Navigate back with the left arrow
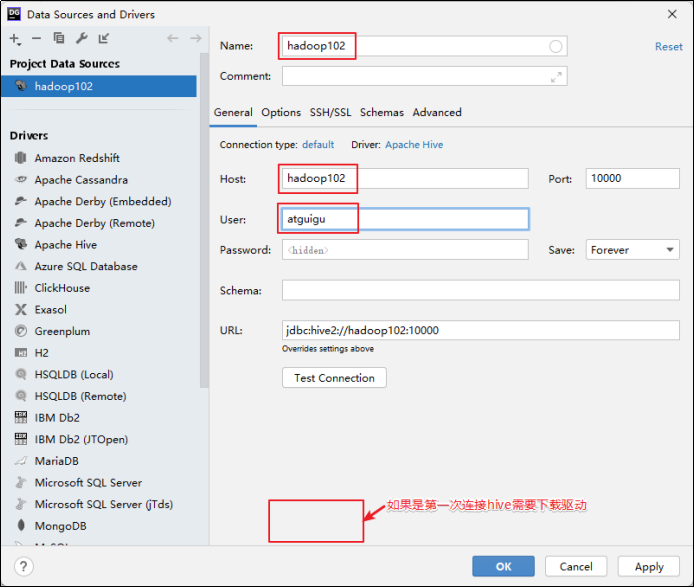The image size is (695, 588). point(172,39)
